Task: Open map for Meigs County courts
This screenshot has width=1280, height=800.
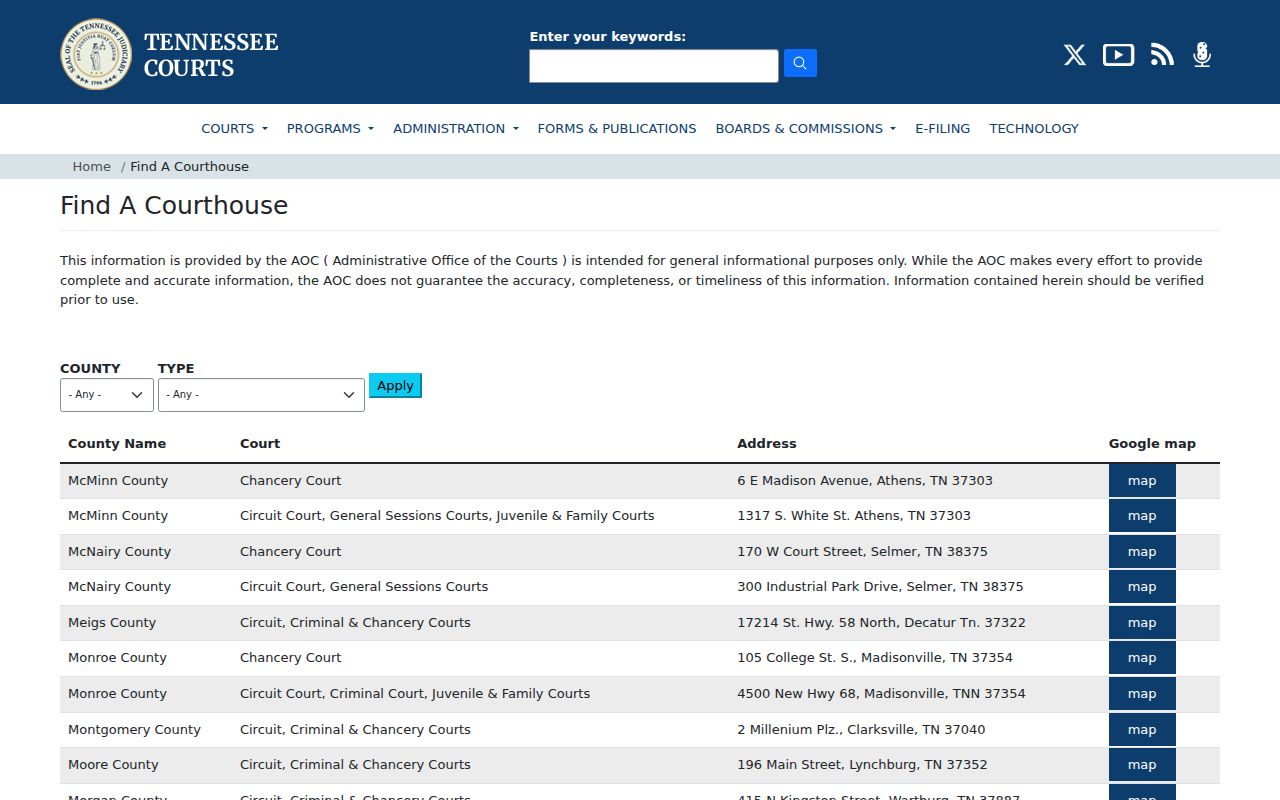Action: tap(1142, 623)
